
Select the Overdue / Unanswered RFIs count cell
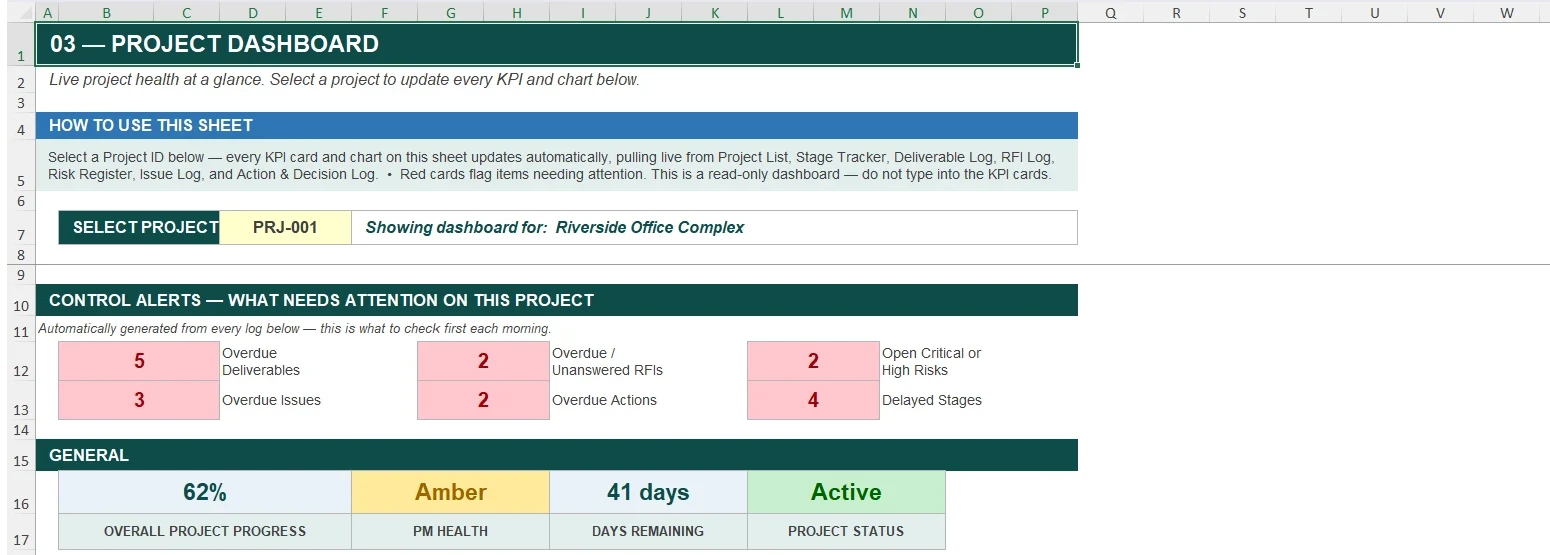point(483,361)
